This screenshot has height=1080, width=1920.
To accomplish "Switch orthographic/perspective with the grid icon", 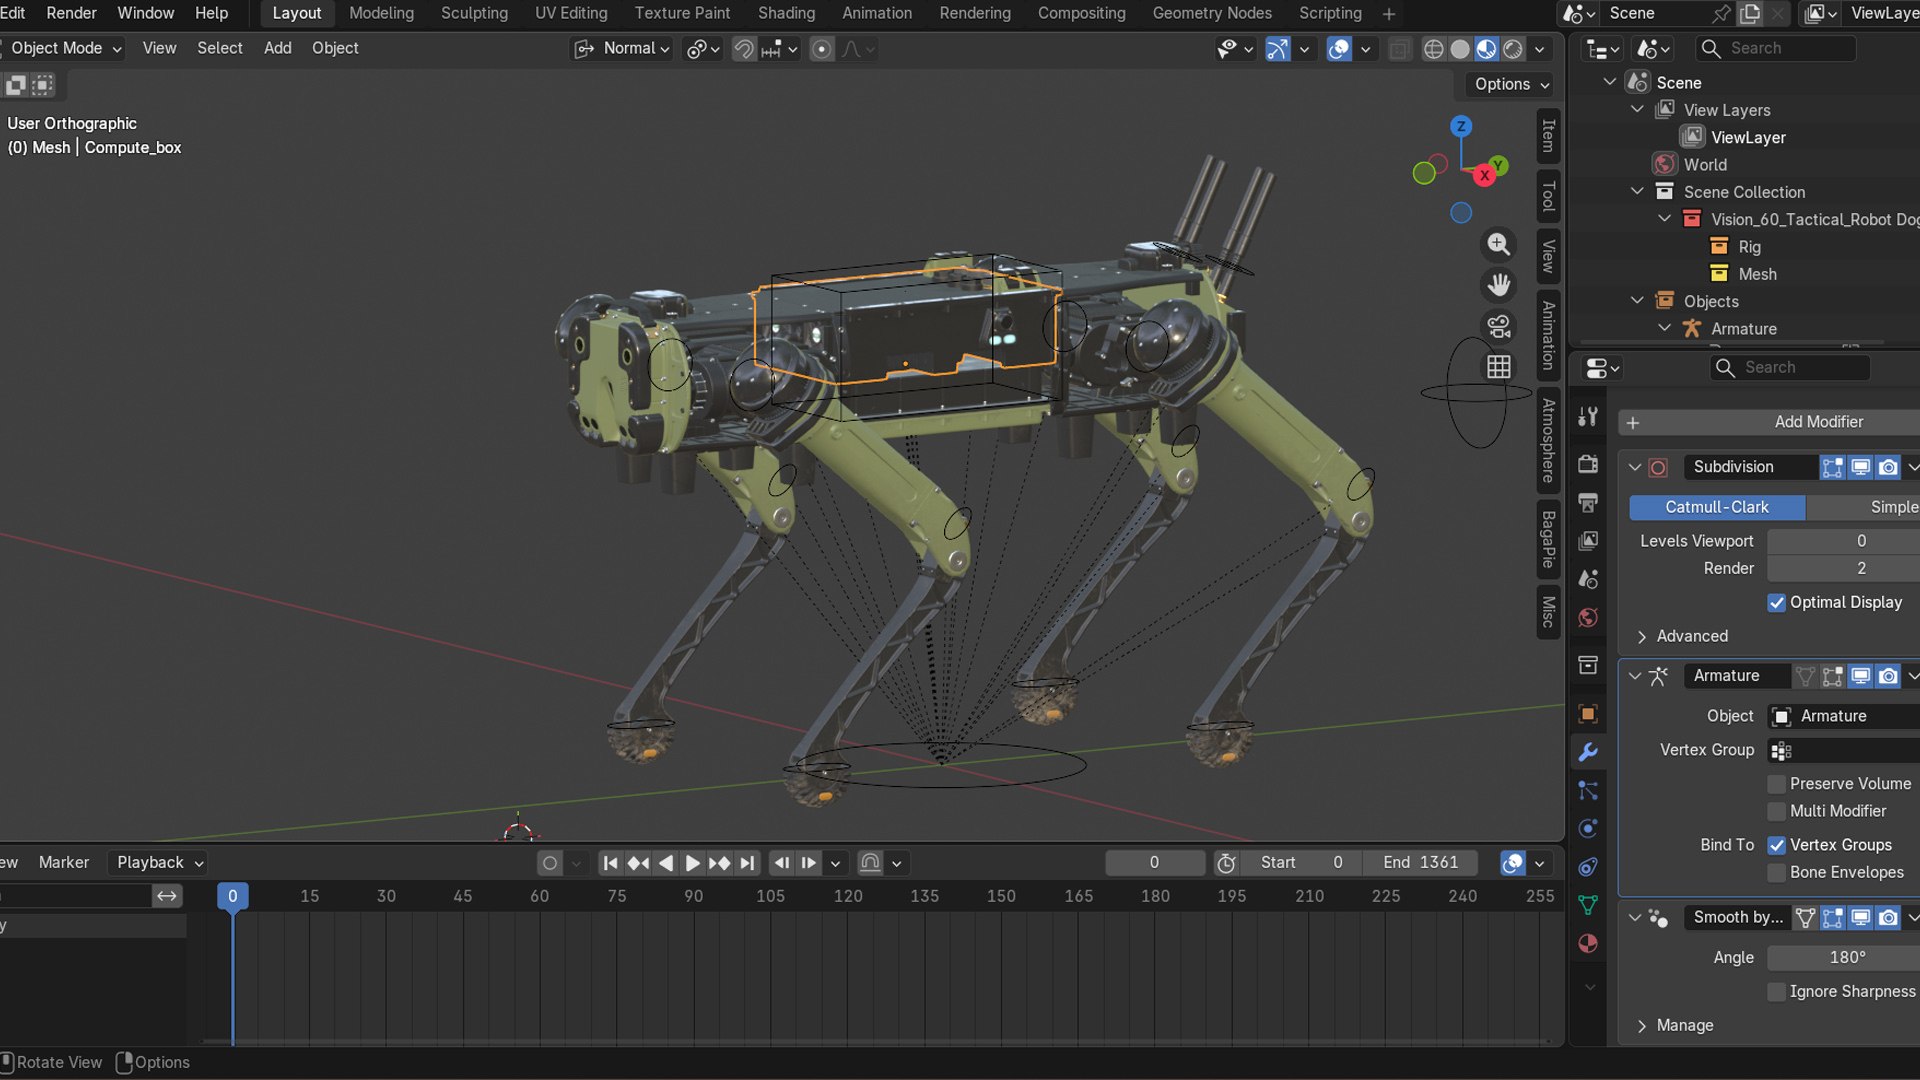I will click(1498, 367).
